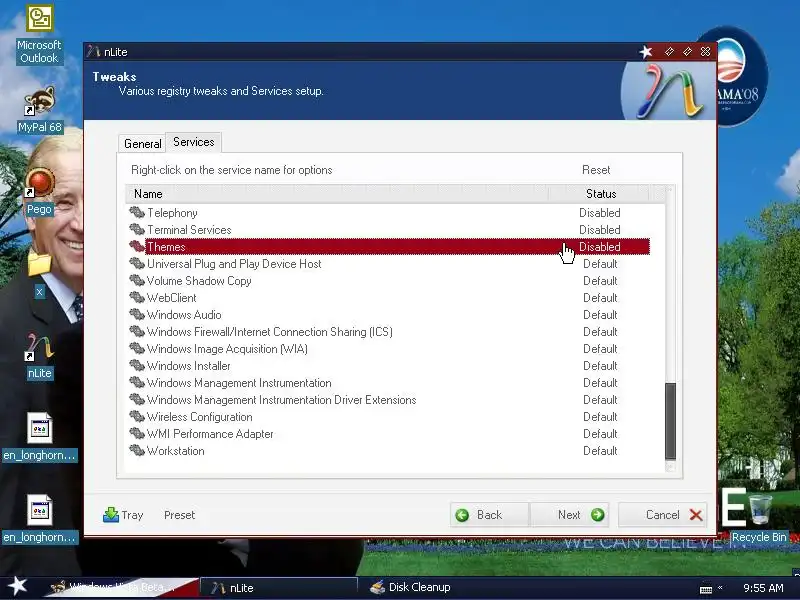Switch to Windows Vista Beta taskbar button
The image size is (800, 600).
point(120,587)
